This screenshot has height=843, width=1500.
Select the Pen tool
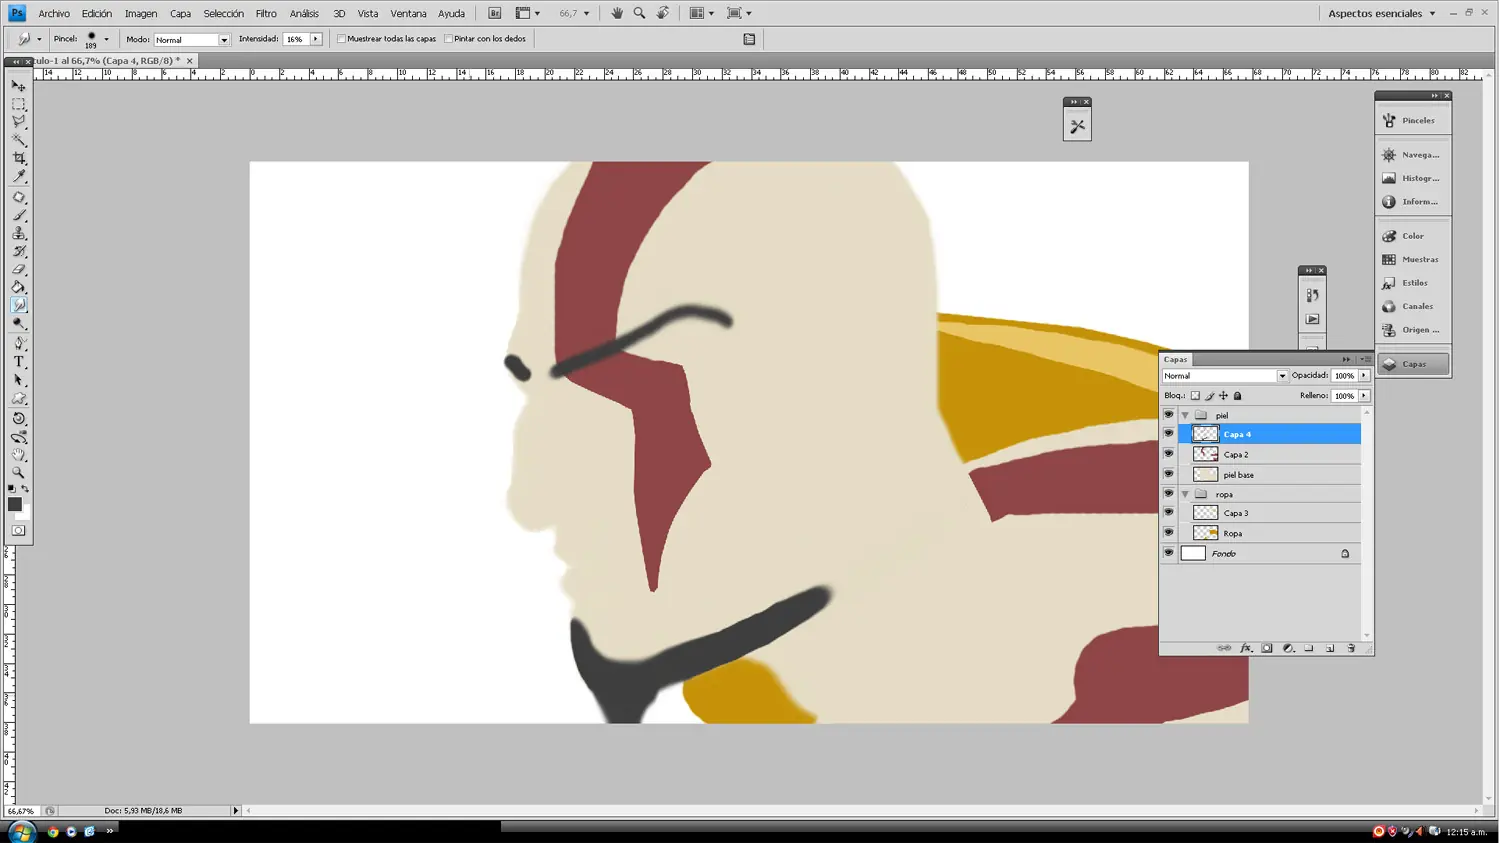click(x=18, y=343)
